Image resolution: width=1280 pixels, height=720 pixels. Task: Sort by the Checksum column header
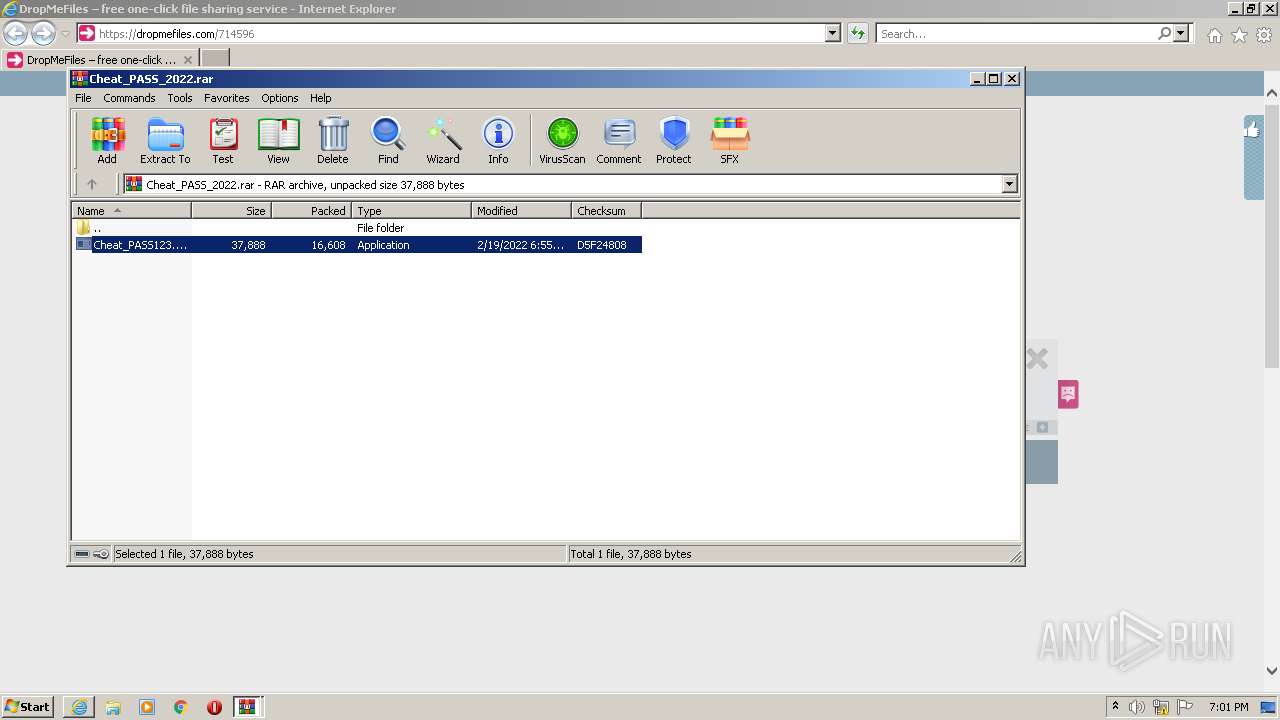606,210
